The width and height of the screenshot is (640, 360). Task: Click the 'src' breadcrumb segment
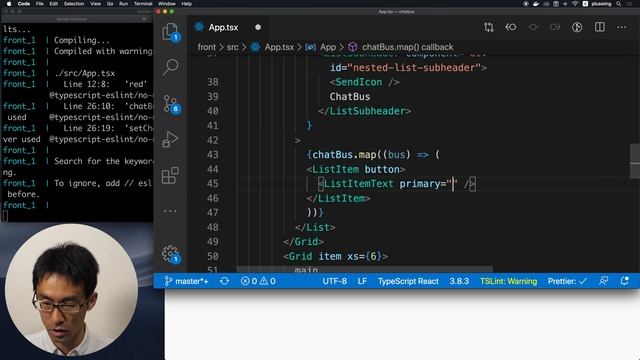(x=233, y=47)
